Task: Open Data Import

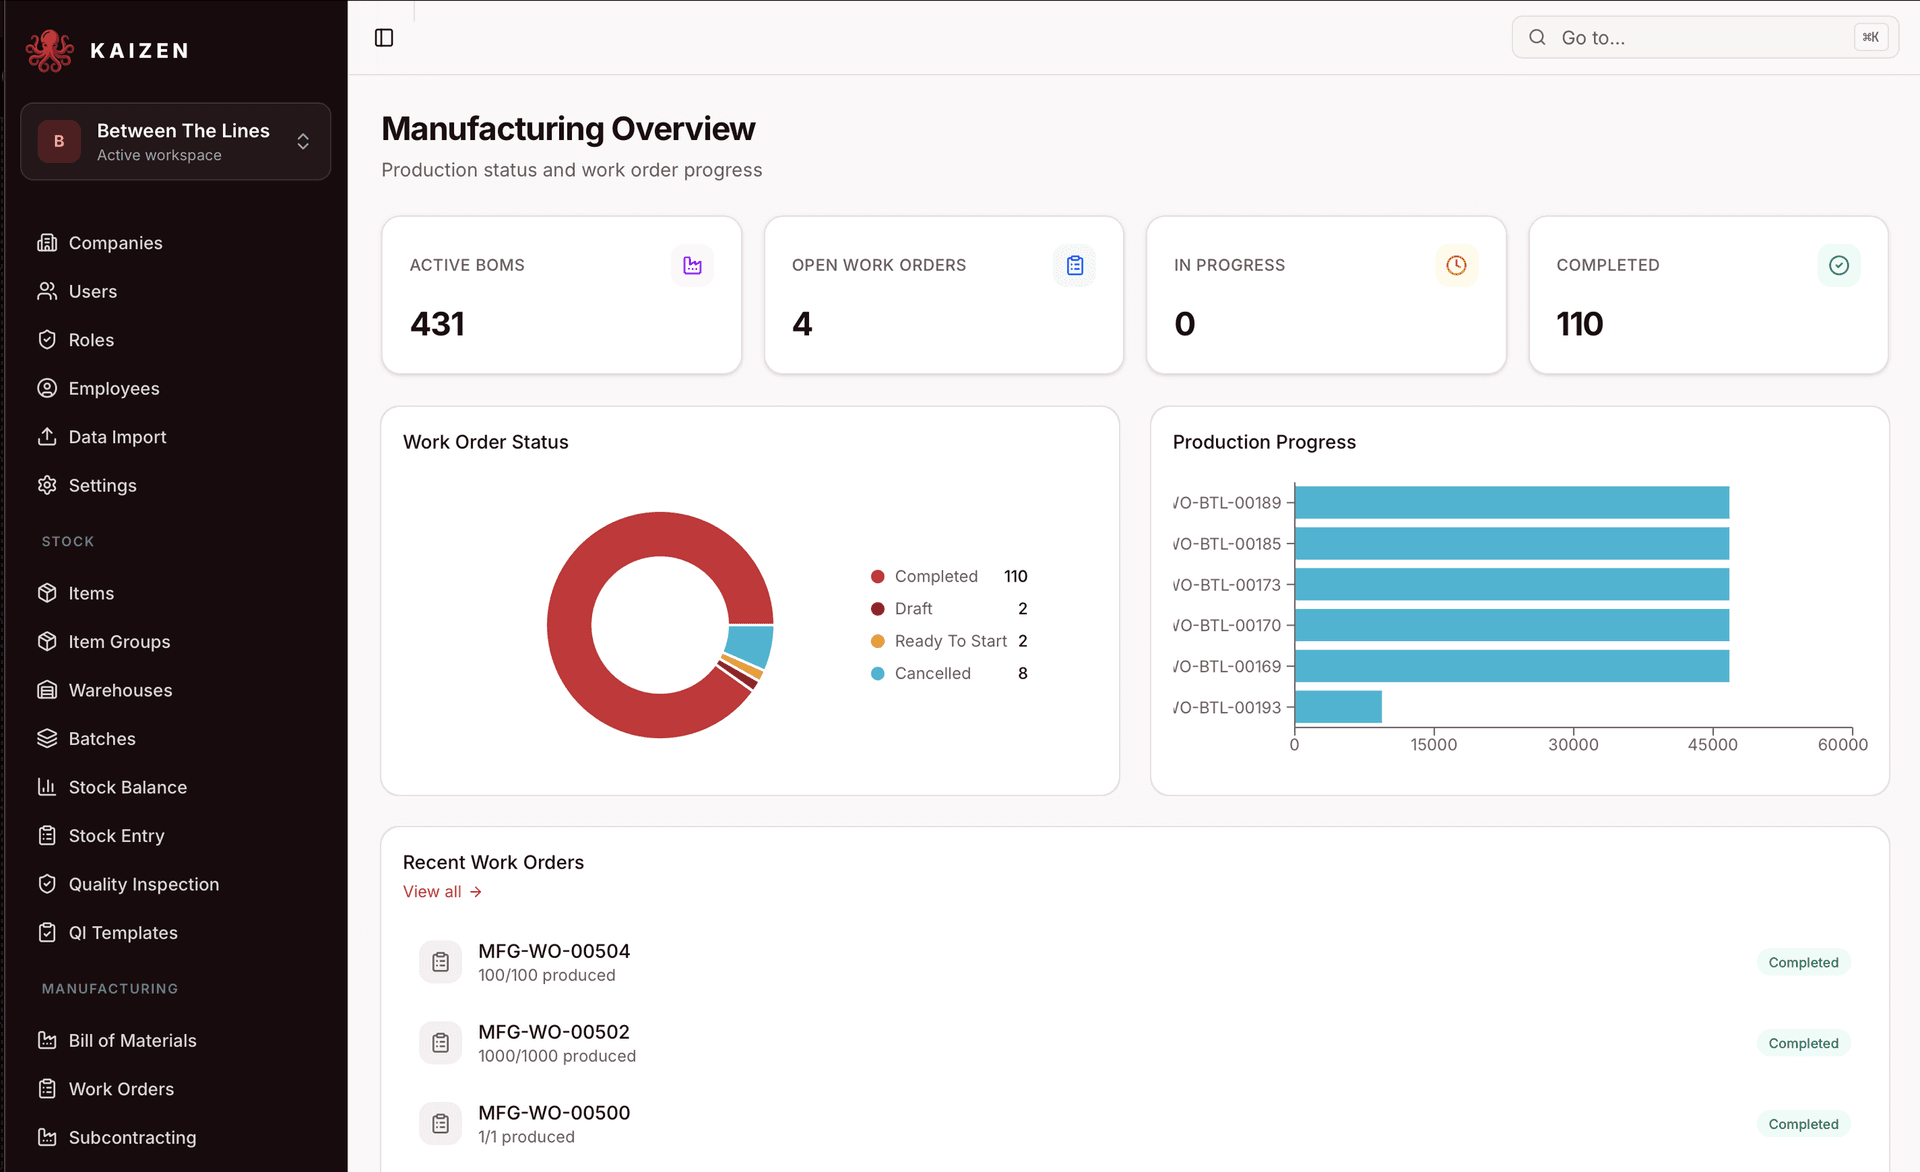Action: (117, 437)
